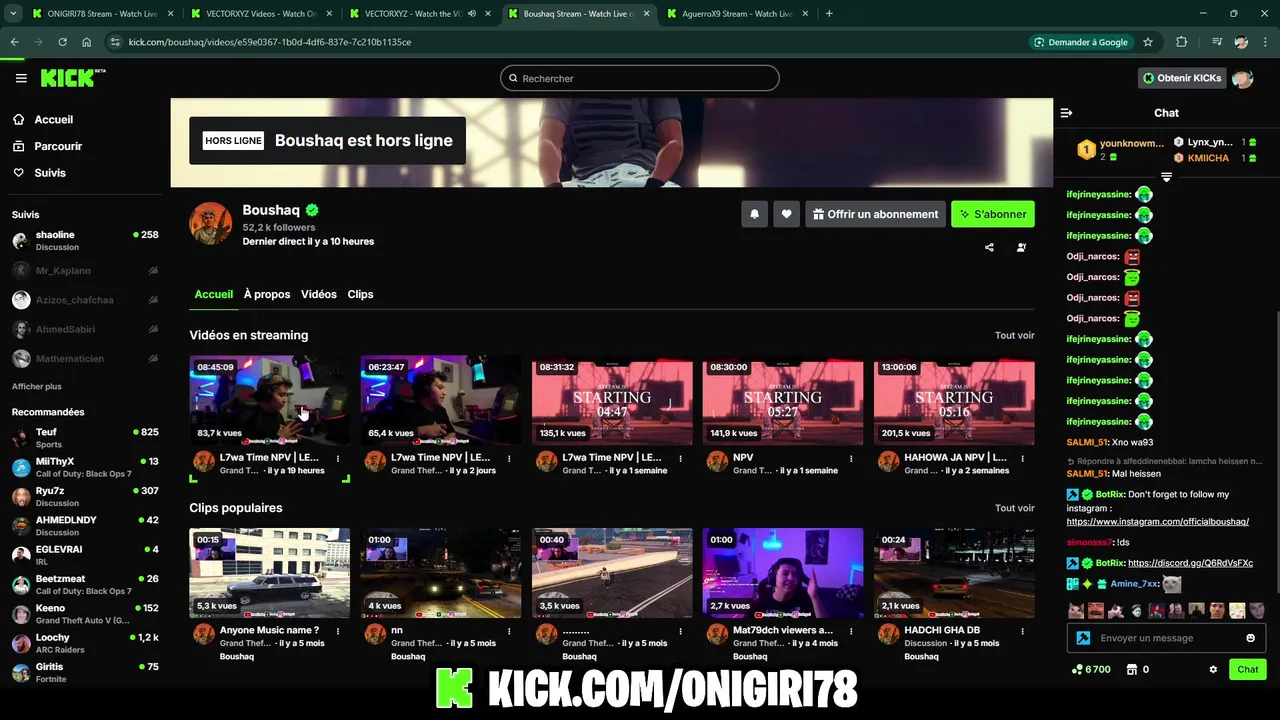The height and width of the screenshot is (720, 1280).
Task: Open the hamburger sidebar menu
Action: [x=21, y=78]
